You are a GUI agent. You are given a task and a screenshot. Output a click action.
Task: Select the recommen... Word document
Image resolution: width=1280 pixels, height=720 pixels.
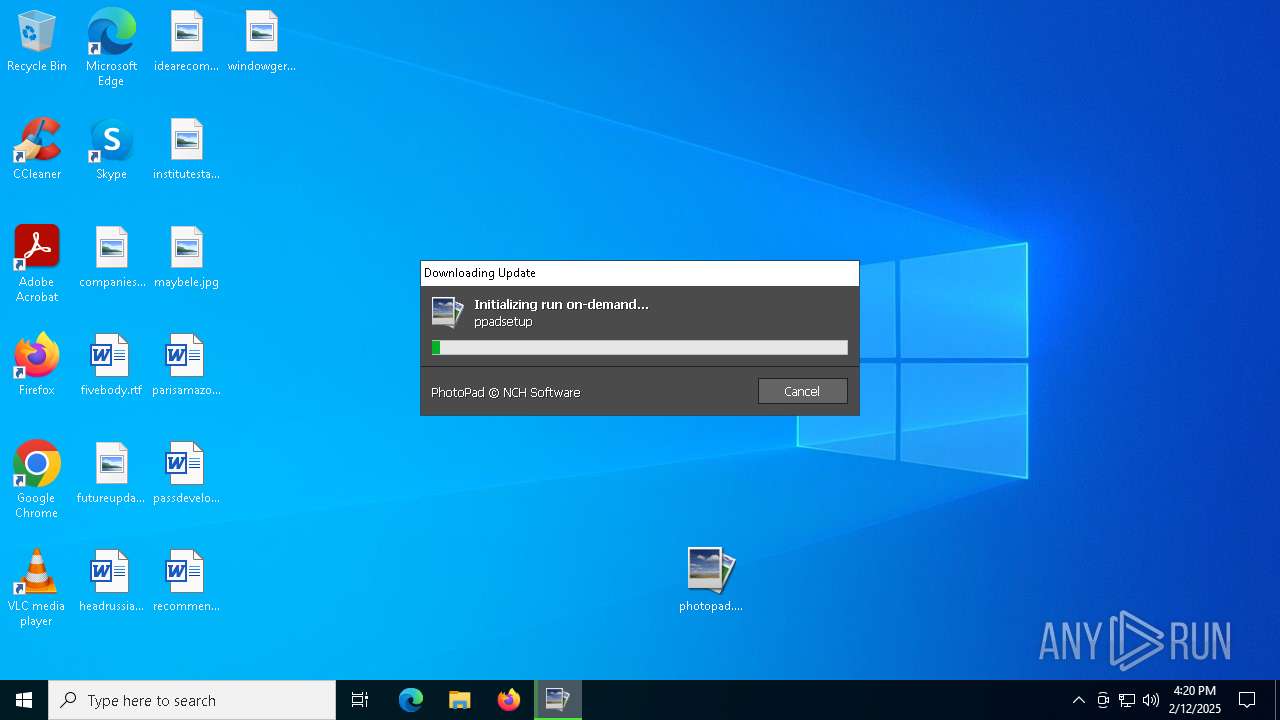[186, 582]
